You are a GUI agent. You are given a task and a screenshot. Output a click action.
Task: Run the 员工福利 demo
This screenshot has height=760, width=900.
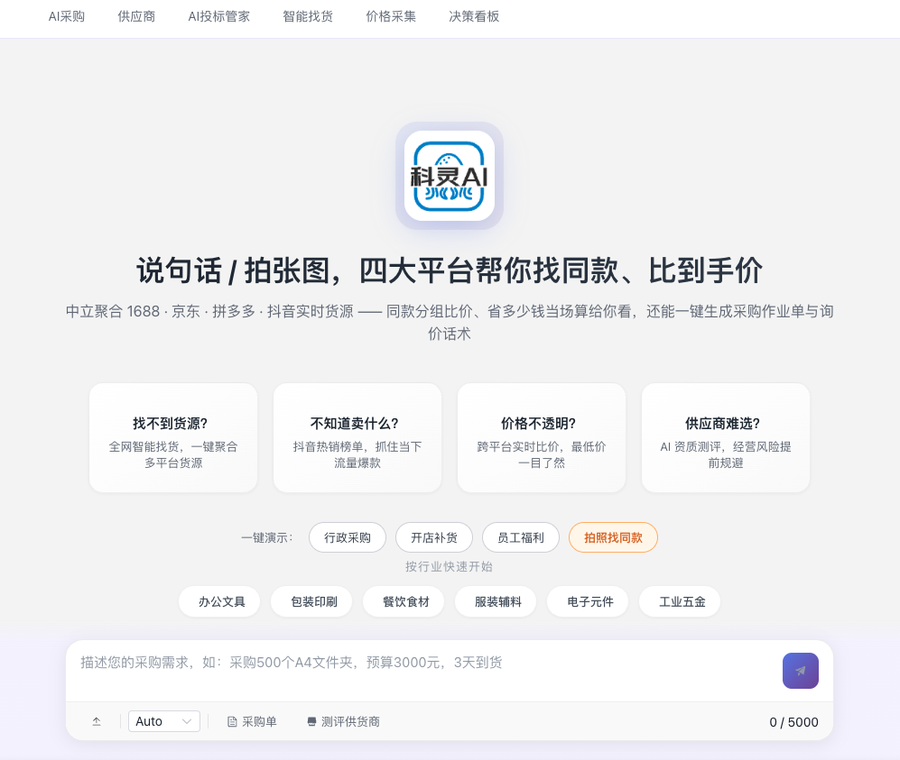pos(521,538)
